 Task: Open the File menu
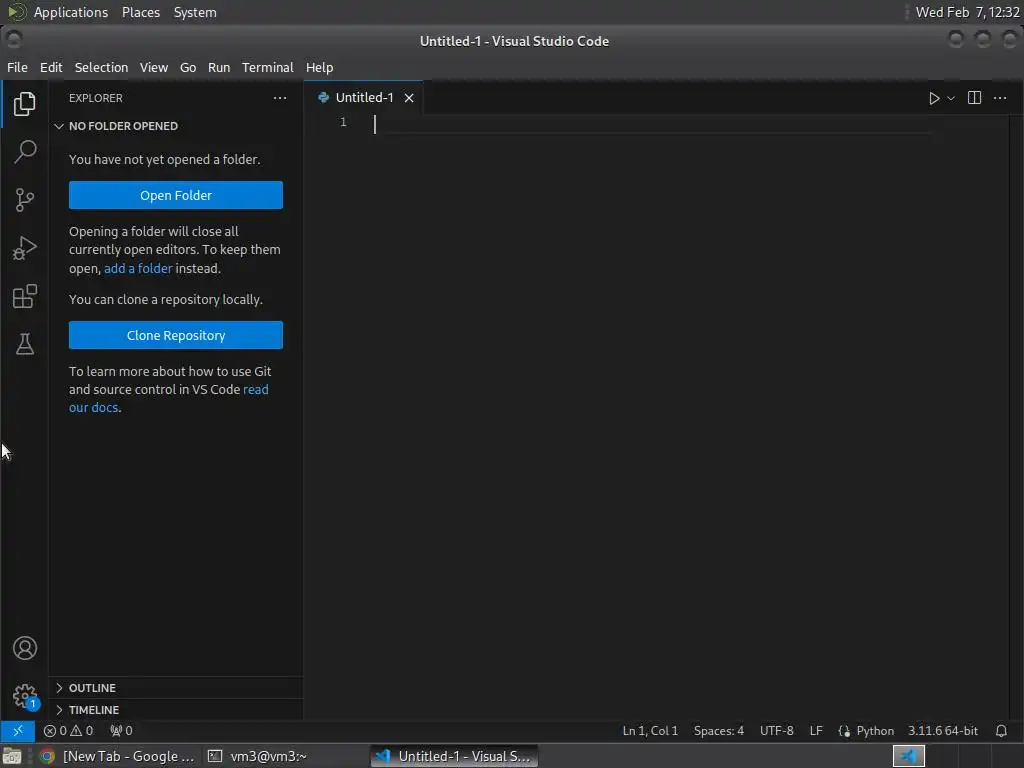point(17,67)
